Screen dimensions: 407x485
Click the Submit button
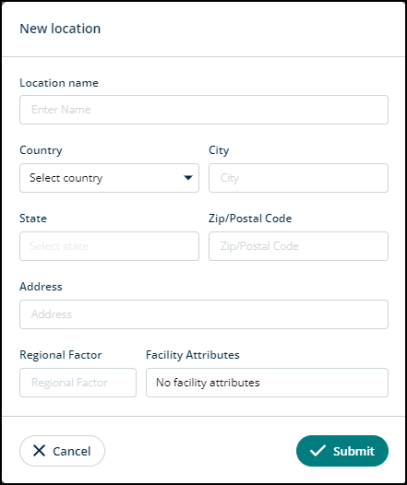coord(342,451)
